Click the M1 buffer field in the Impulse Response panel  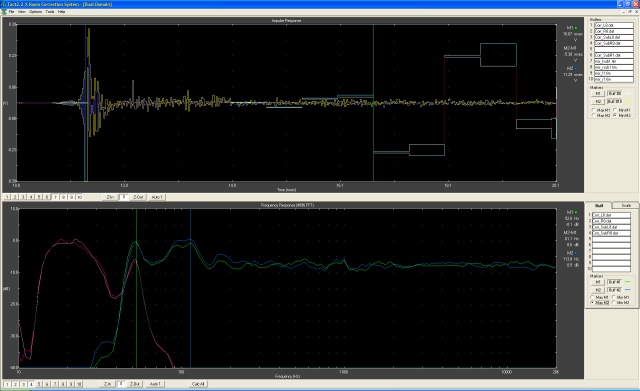614,93
